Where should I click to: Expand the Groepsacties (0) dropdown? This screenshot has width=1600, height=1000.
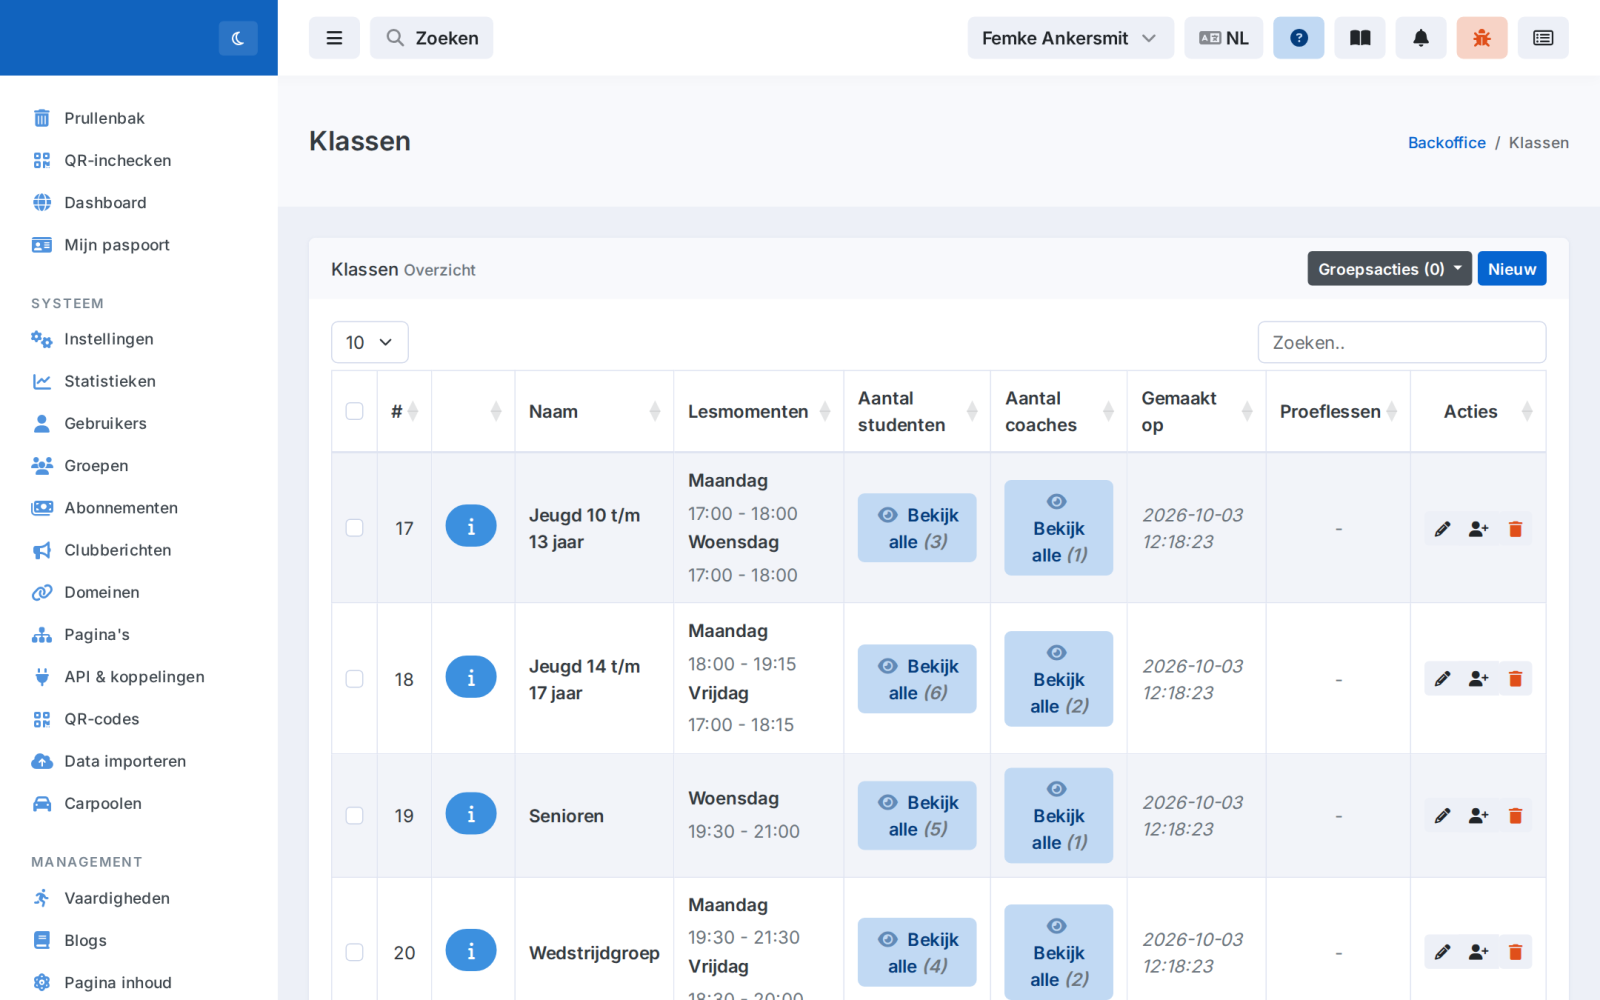(x=1389, y=268)
